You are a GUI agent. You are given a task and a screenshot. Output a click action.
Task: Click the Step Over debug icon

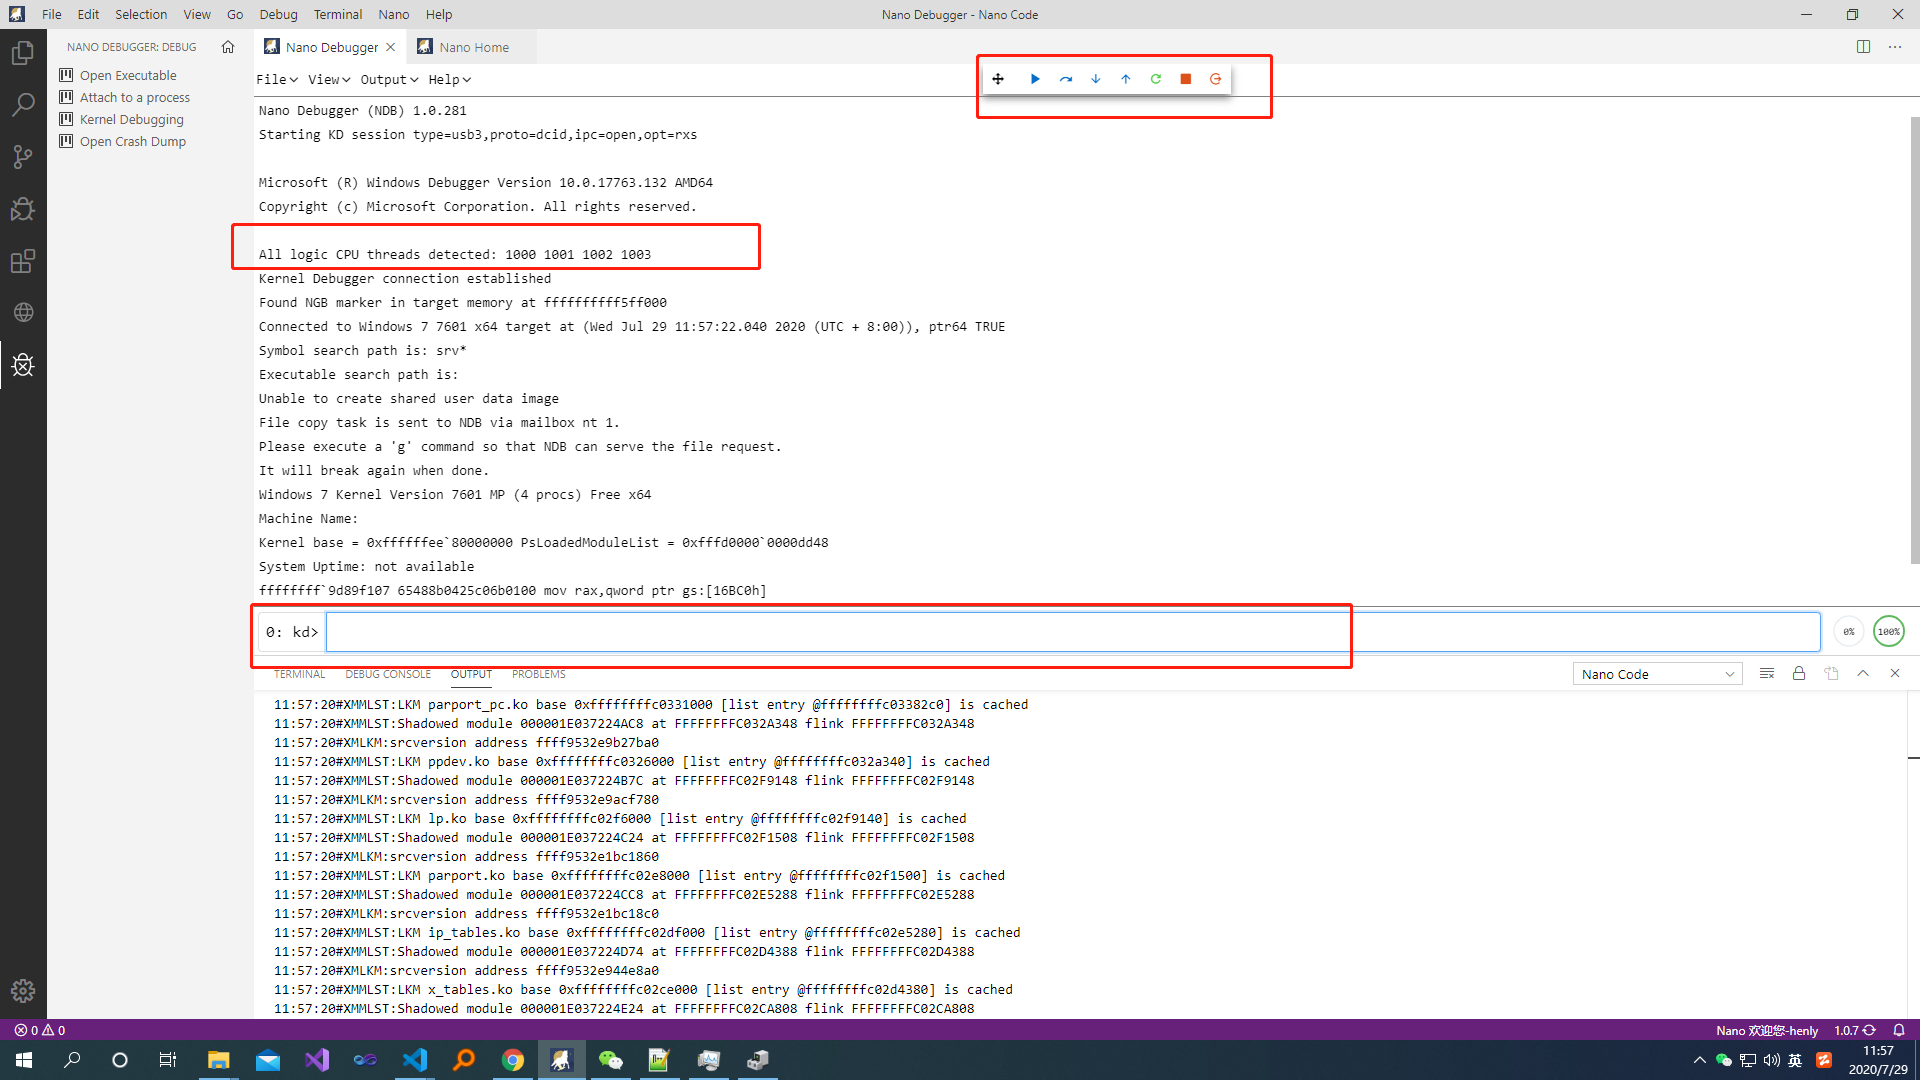click(x=1066, y=79)
